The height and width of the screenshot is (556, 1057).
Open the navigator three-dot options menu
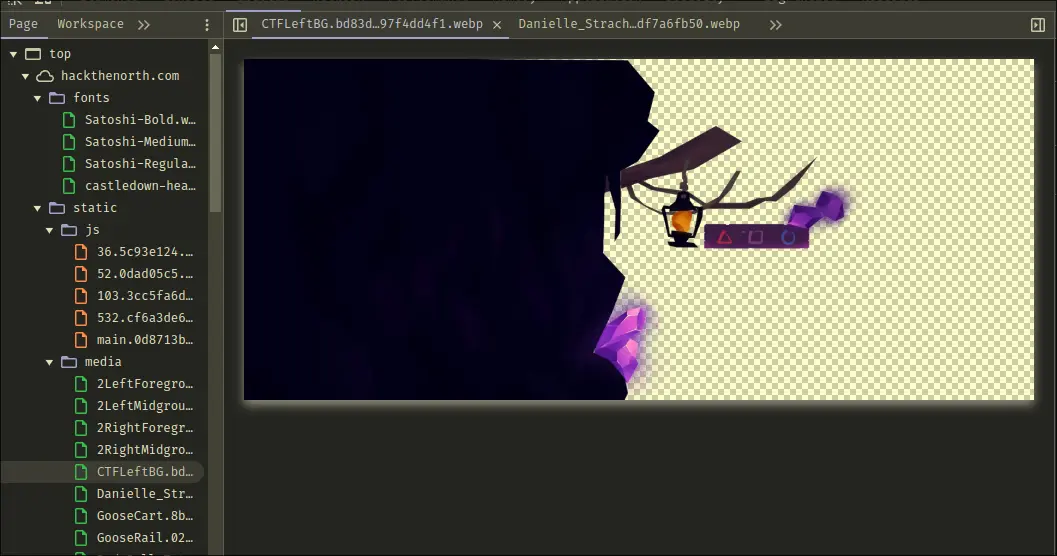tap(207, 25)
